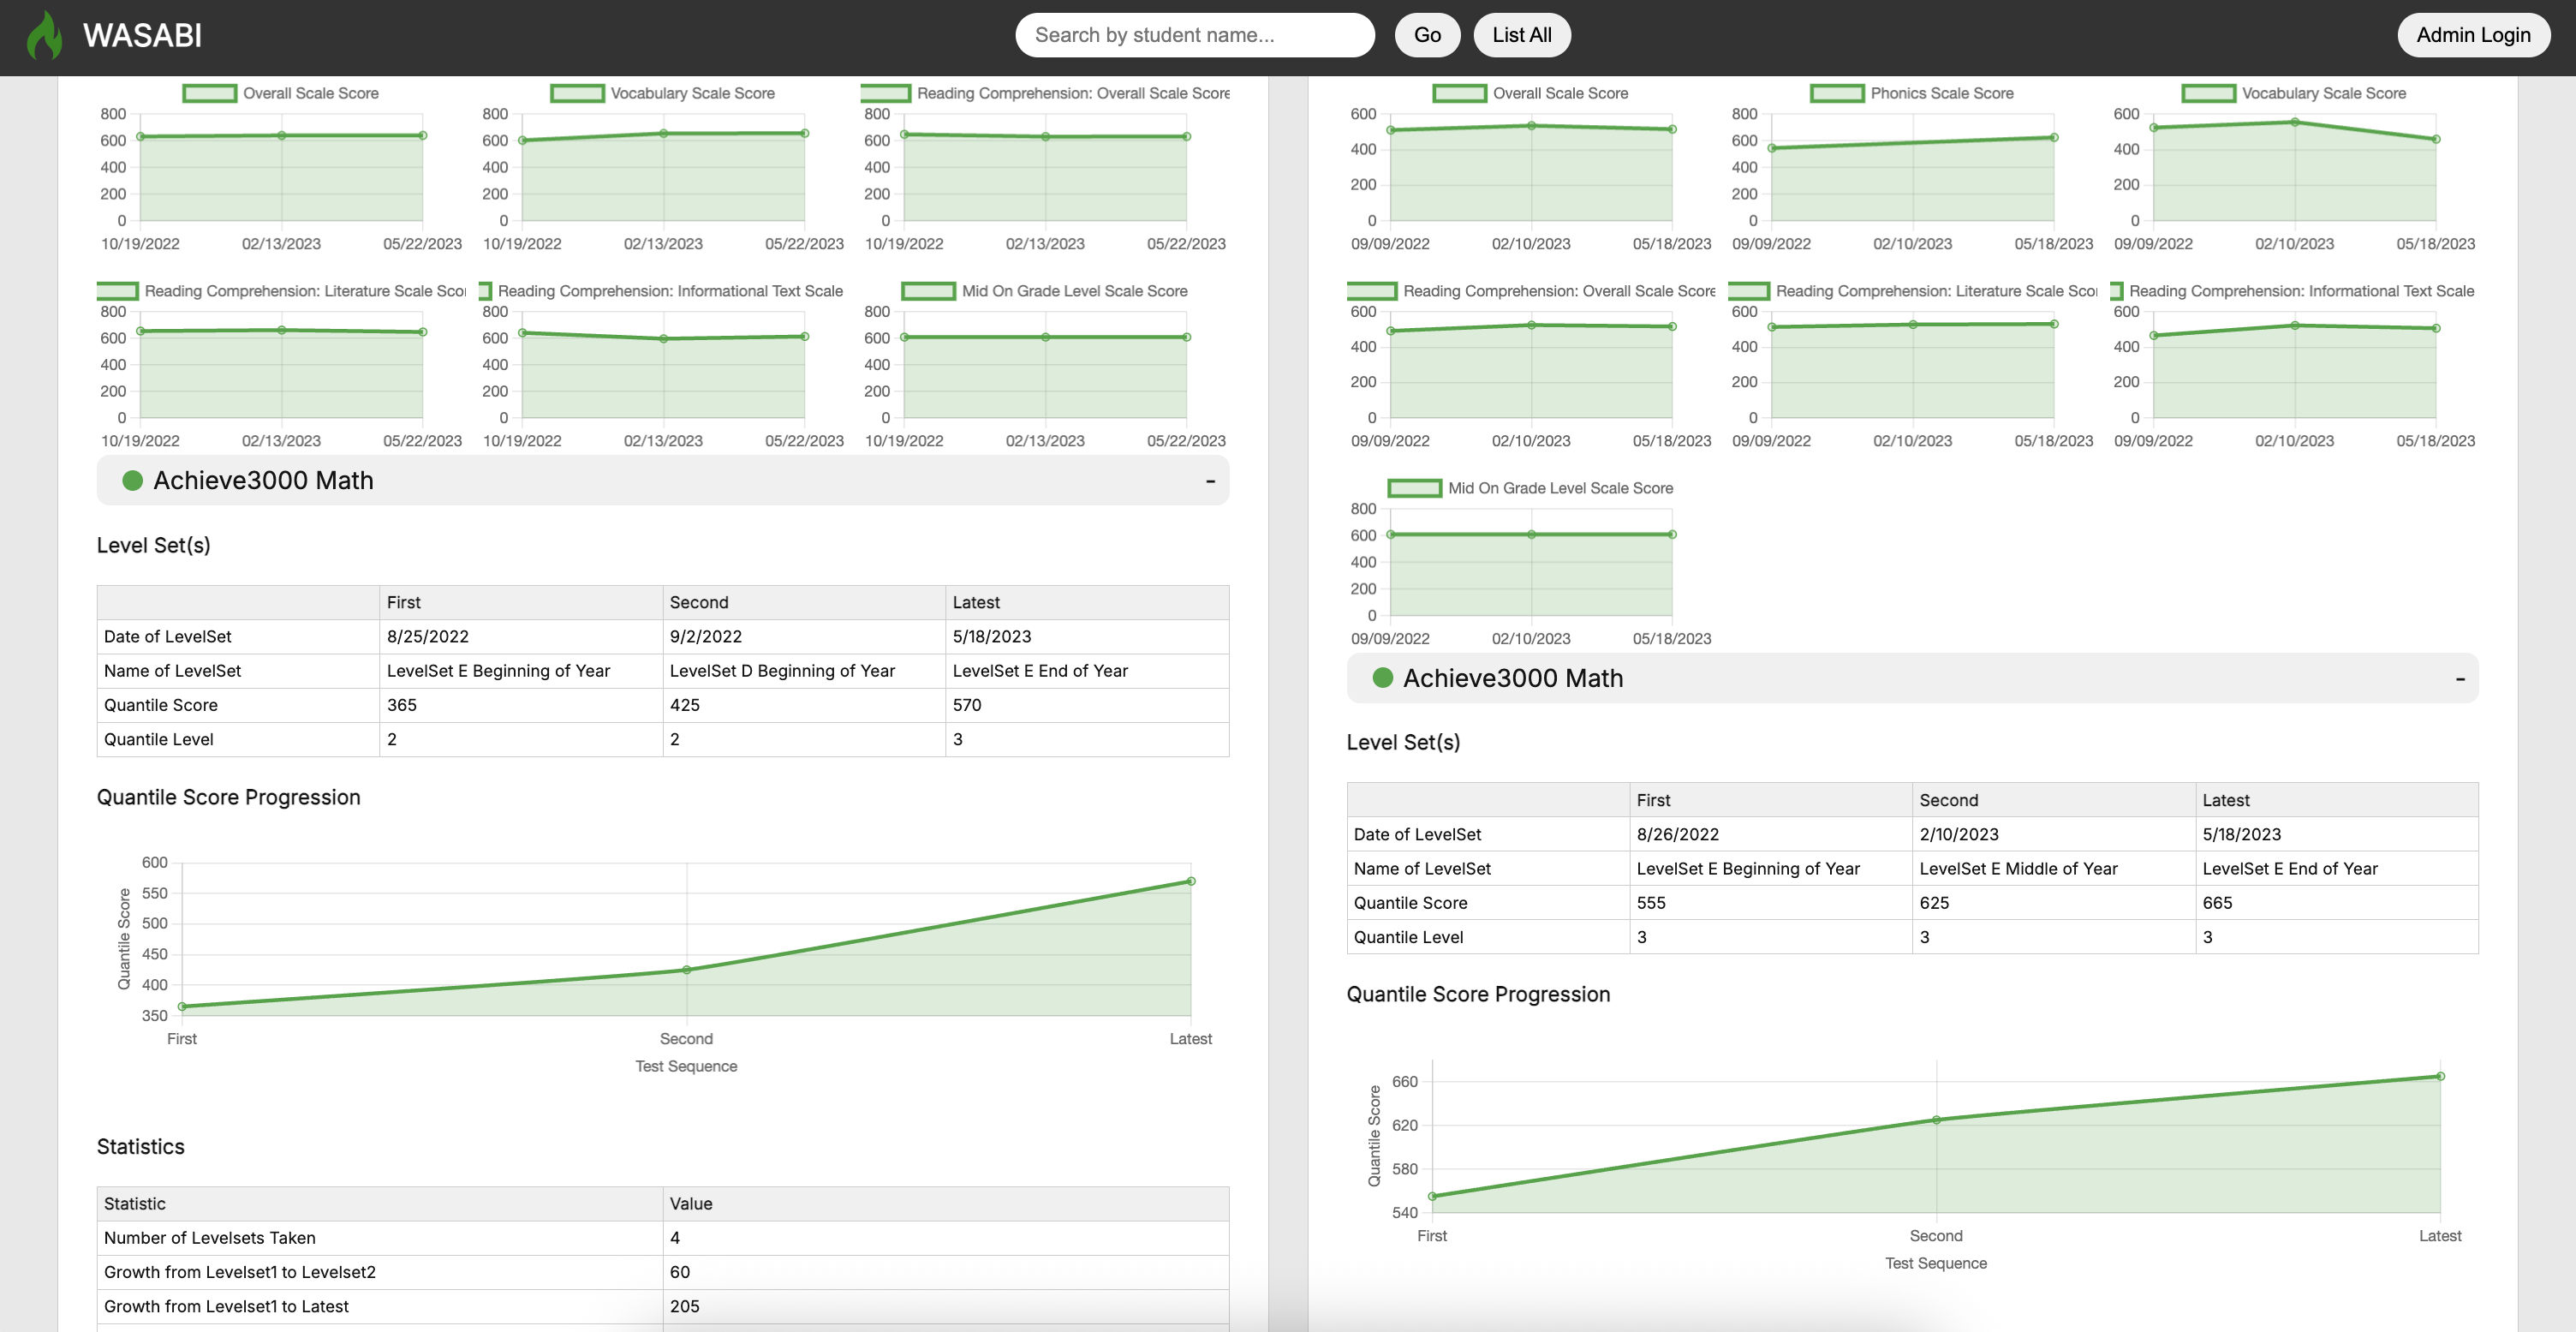Toggle left Mid On Grade Level legend swatch

[928, 291]
